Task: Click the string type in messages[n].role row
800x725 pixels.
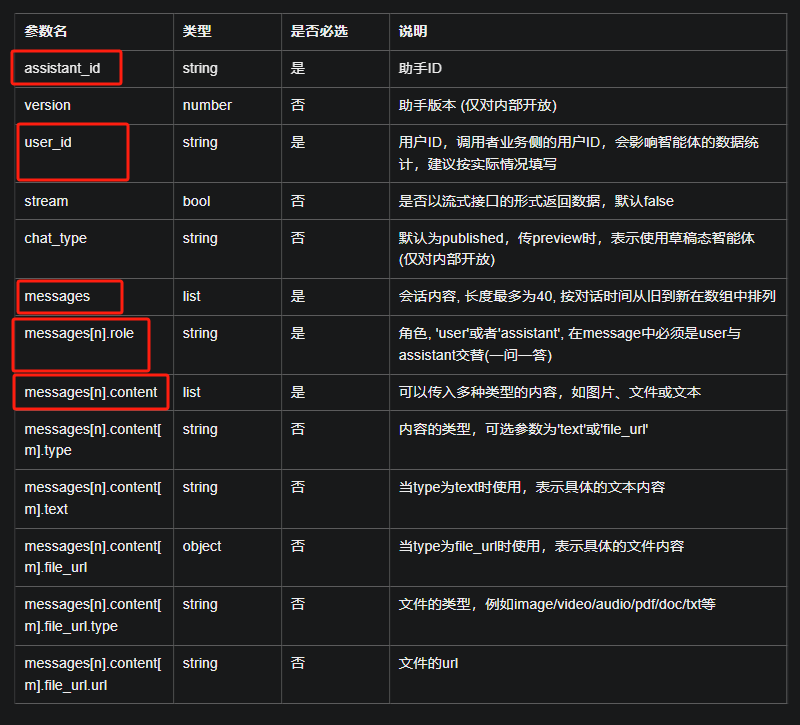Action: (200, 333)
